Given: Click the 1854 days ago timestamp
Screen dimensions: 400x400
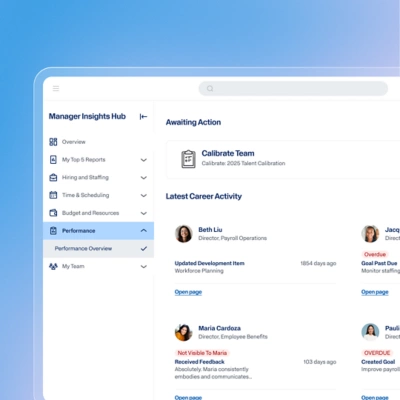Looking at the screenshot, I should click(x=318, y=263).
